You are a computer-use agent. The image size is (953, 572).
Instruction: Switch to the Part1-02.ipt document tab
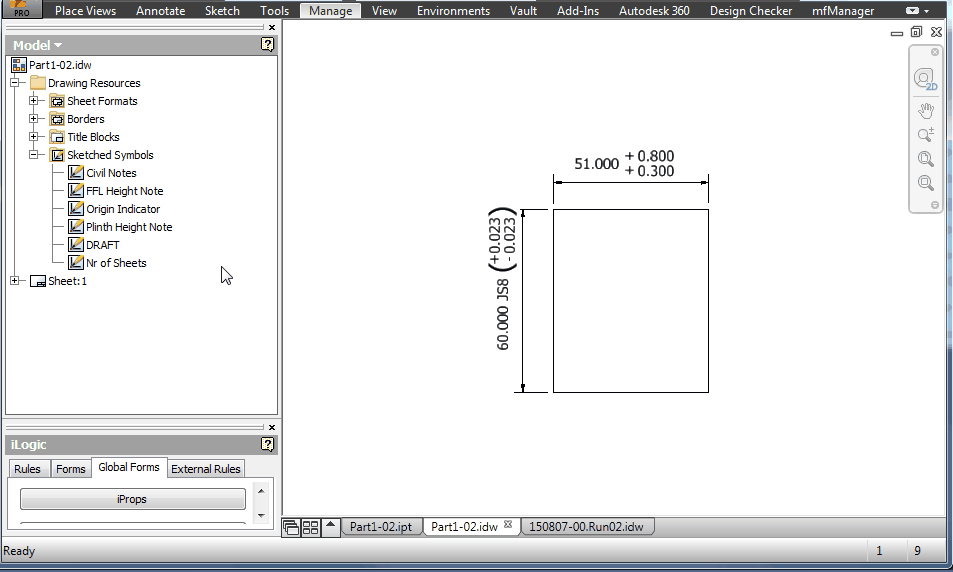coord(381,526)
